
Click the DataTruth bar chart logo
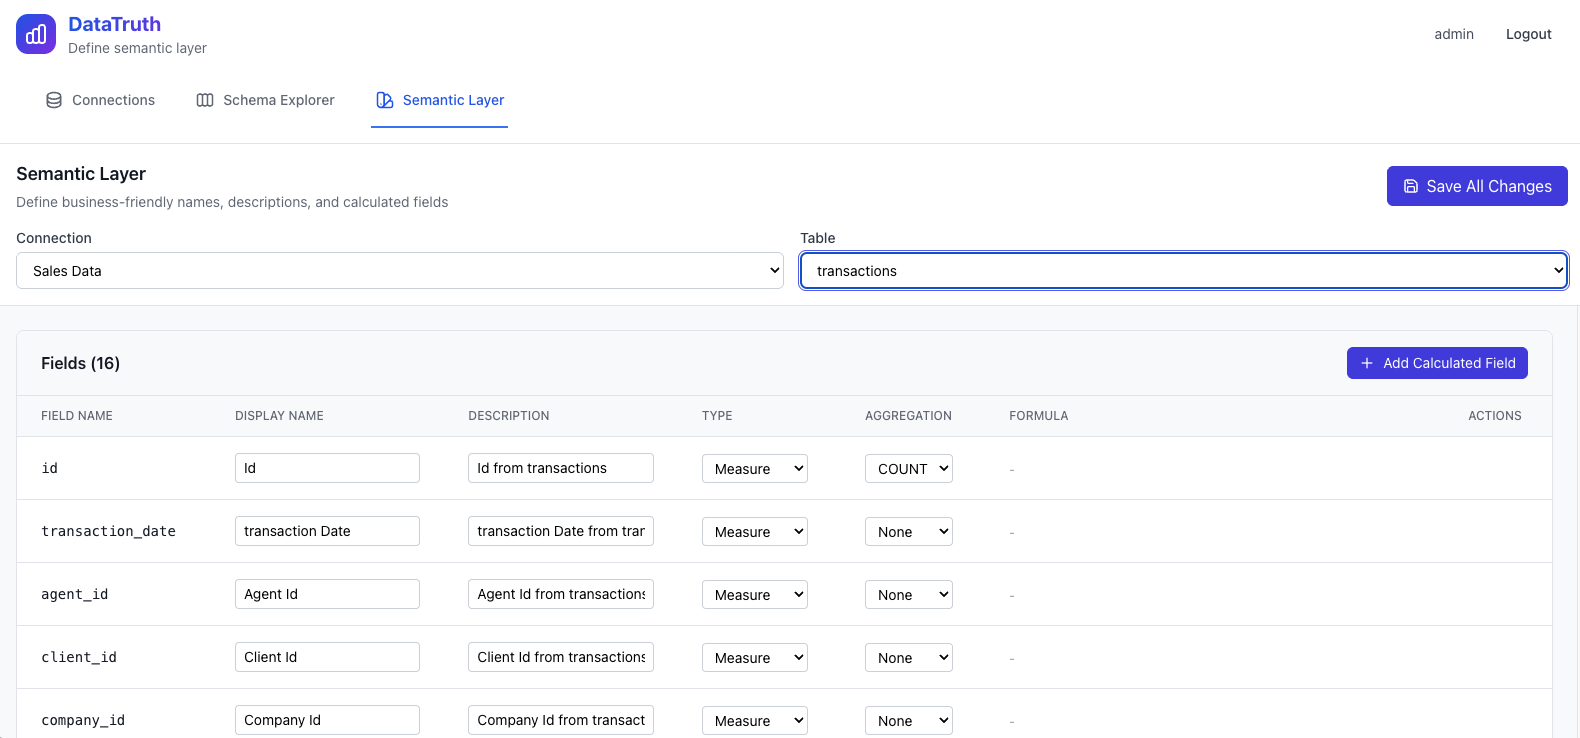coord(36,34)
